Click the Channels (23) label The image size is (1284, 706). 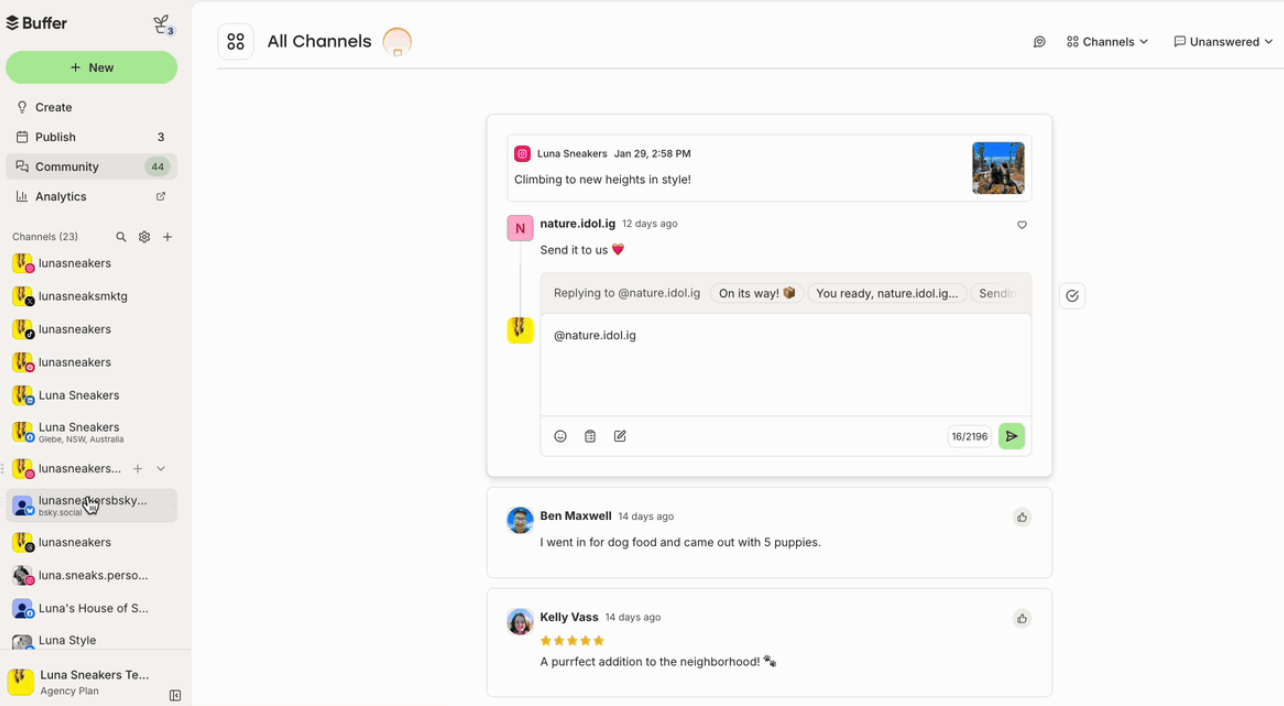point(45,237)
